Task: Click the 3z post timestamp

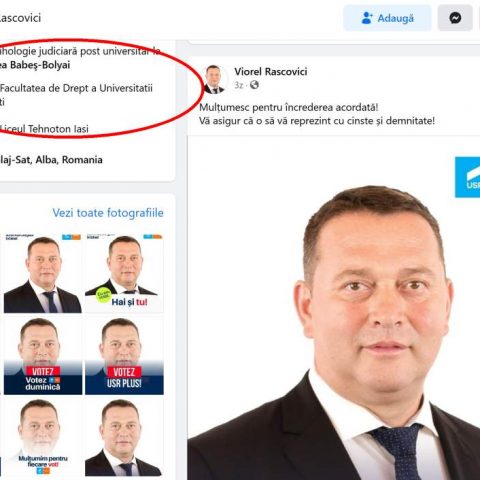Action: pos(238,85)
